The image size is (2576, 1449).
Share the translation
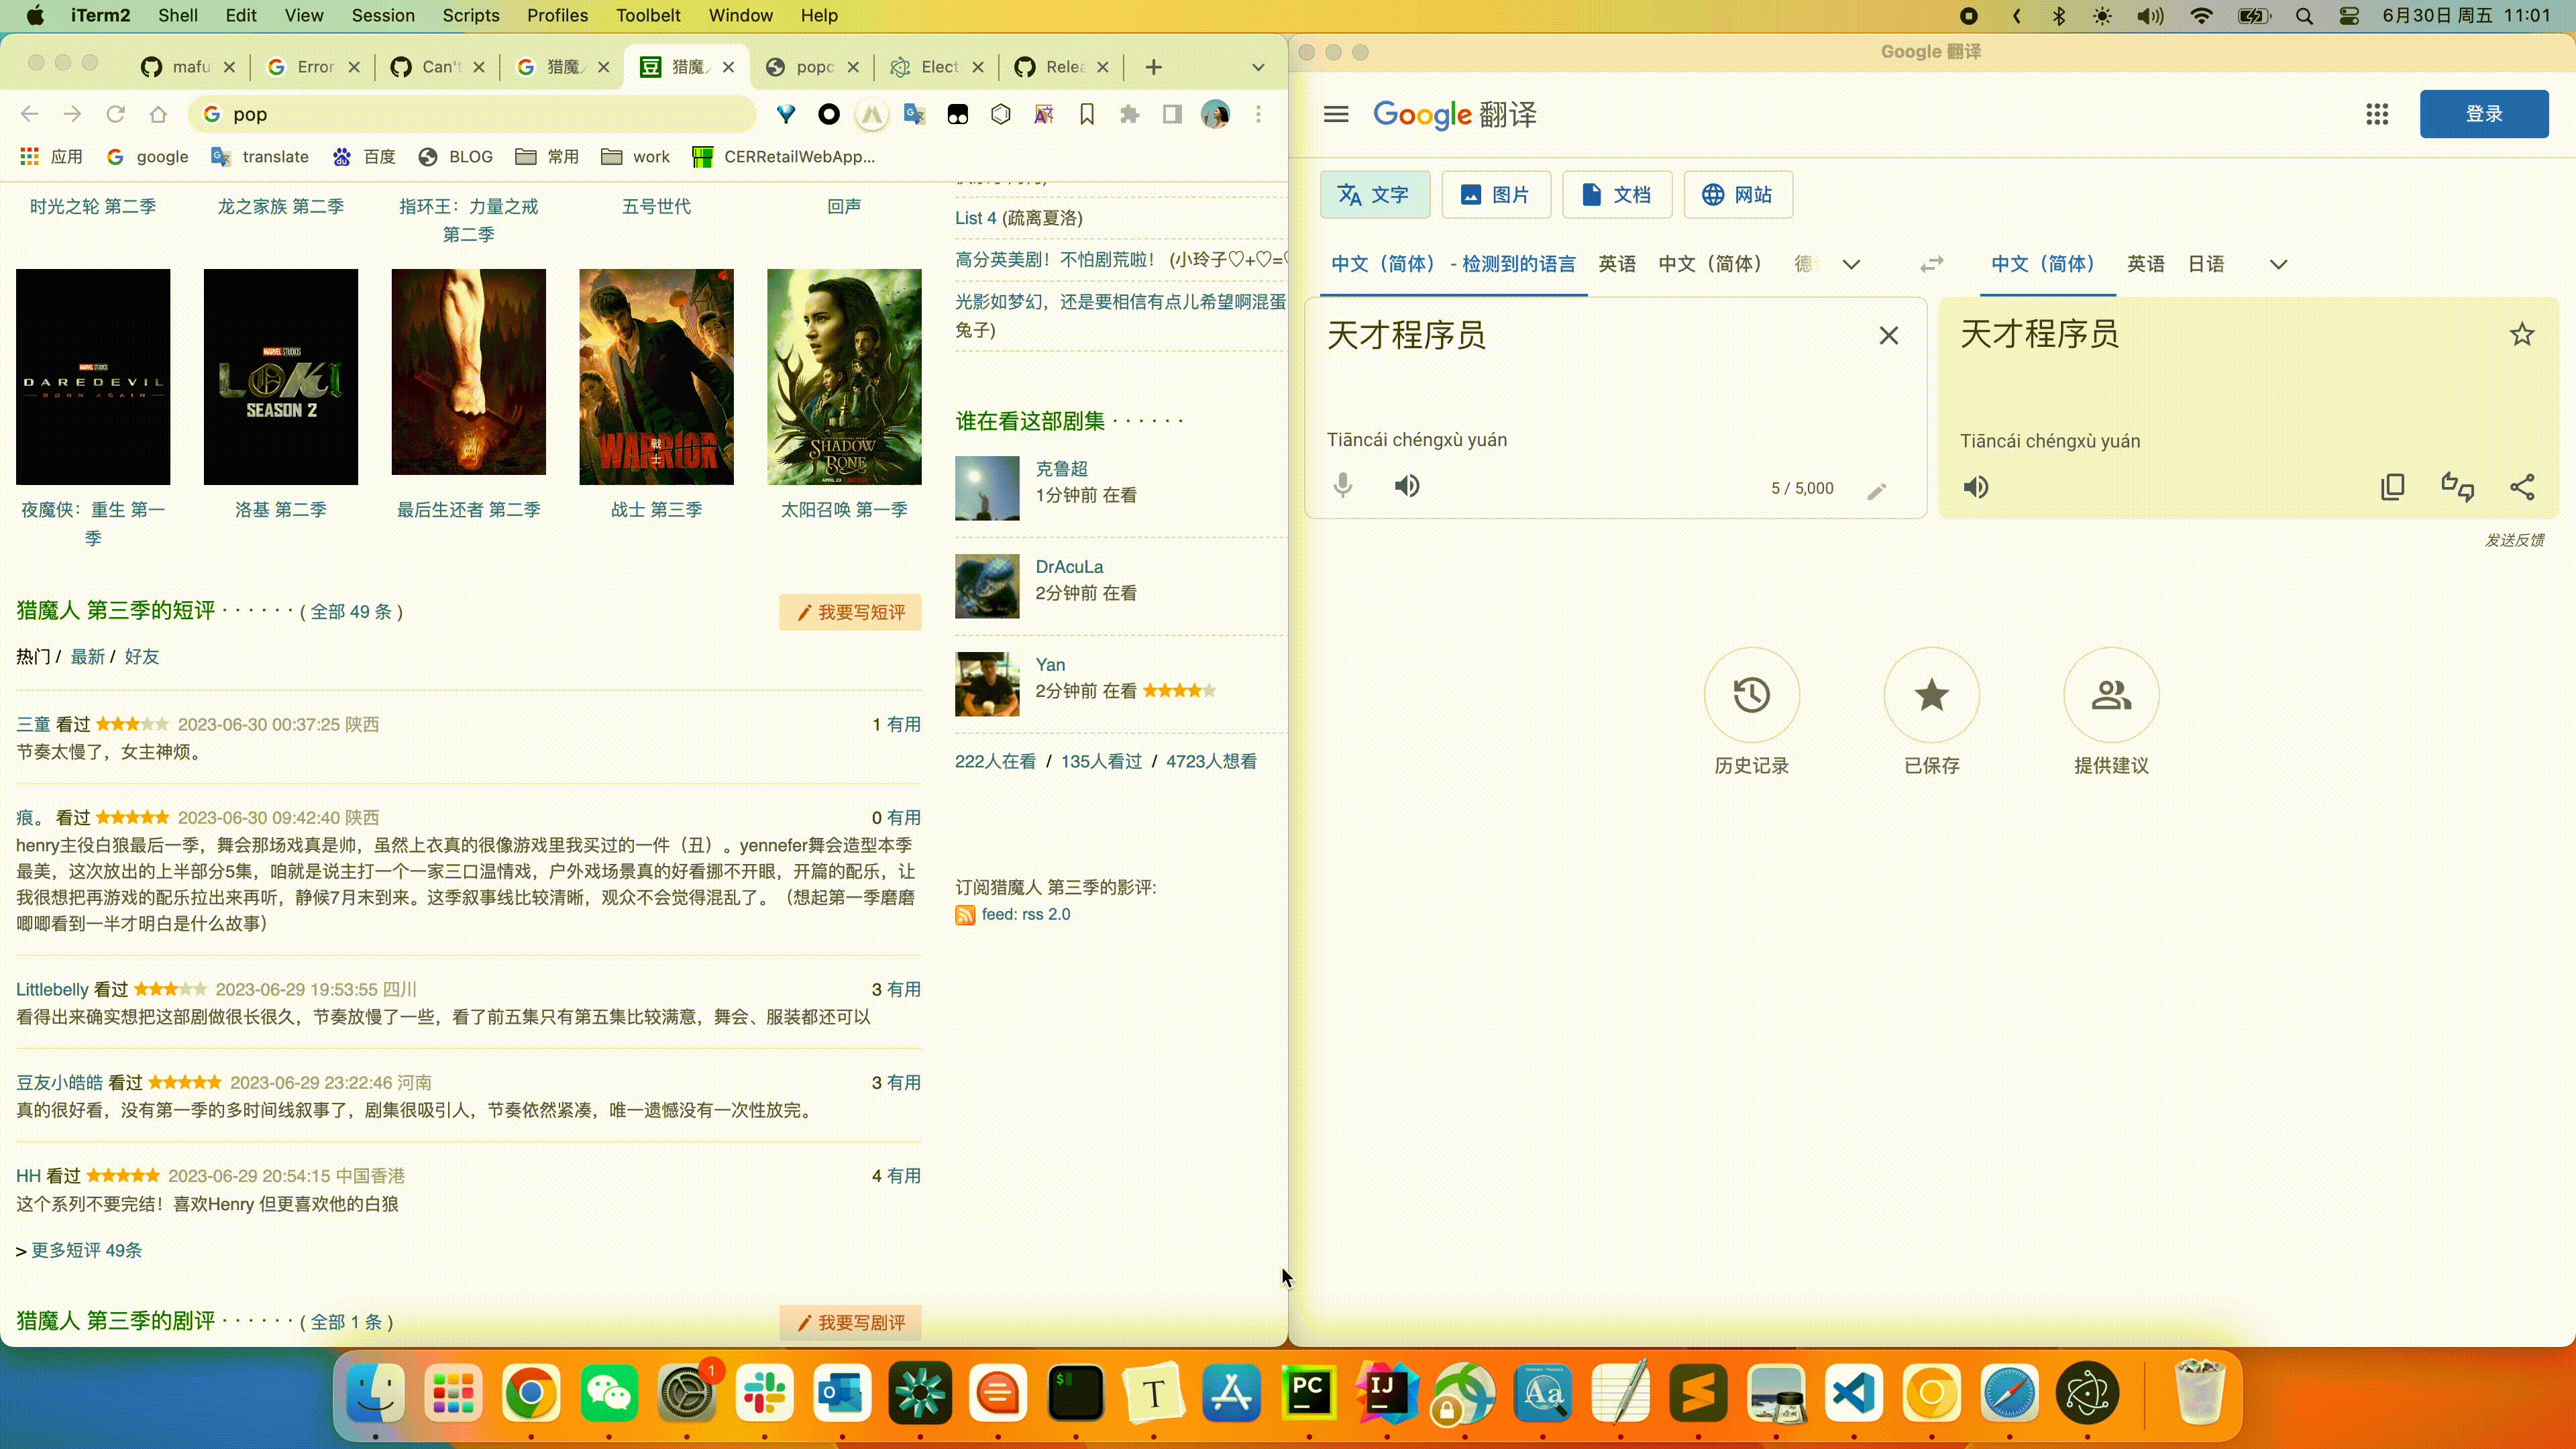pos(2523,487)
